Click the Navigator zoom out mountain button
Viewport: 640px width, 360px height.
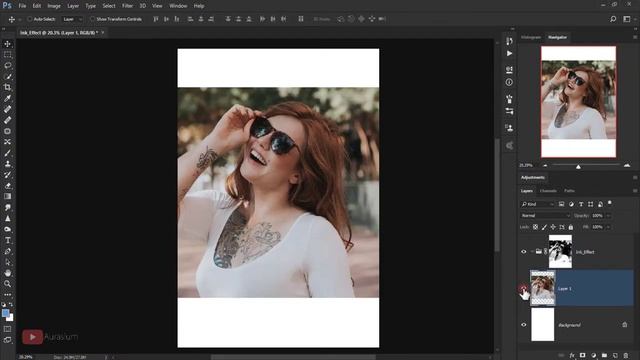tap(545, 165)
